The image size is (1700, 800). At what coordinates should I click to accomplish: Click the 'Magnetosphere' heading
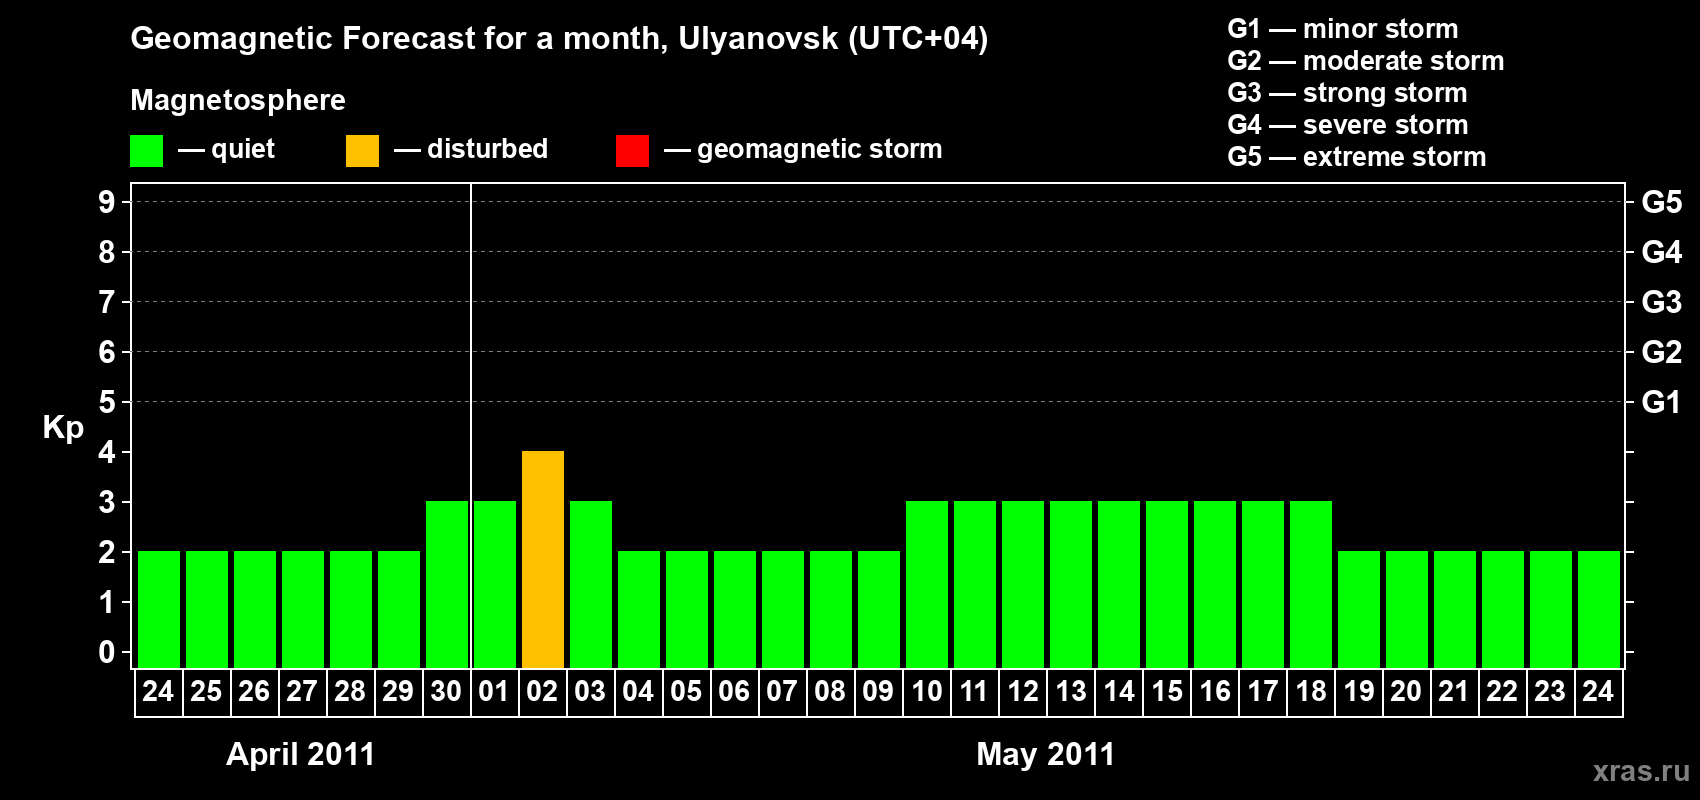click(238, 100)
